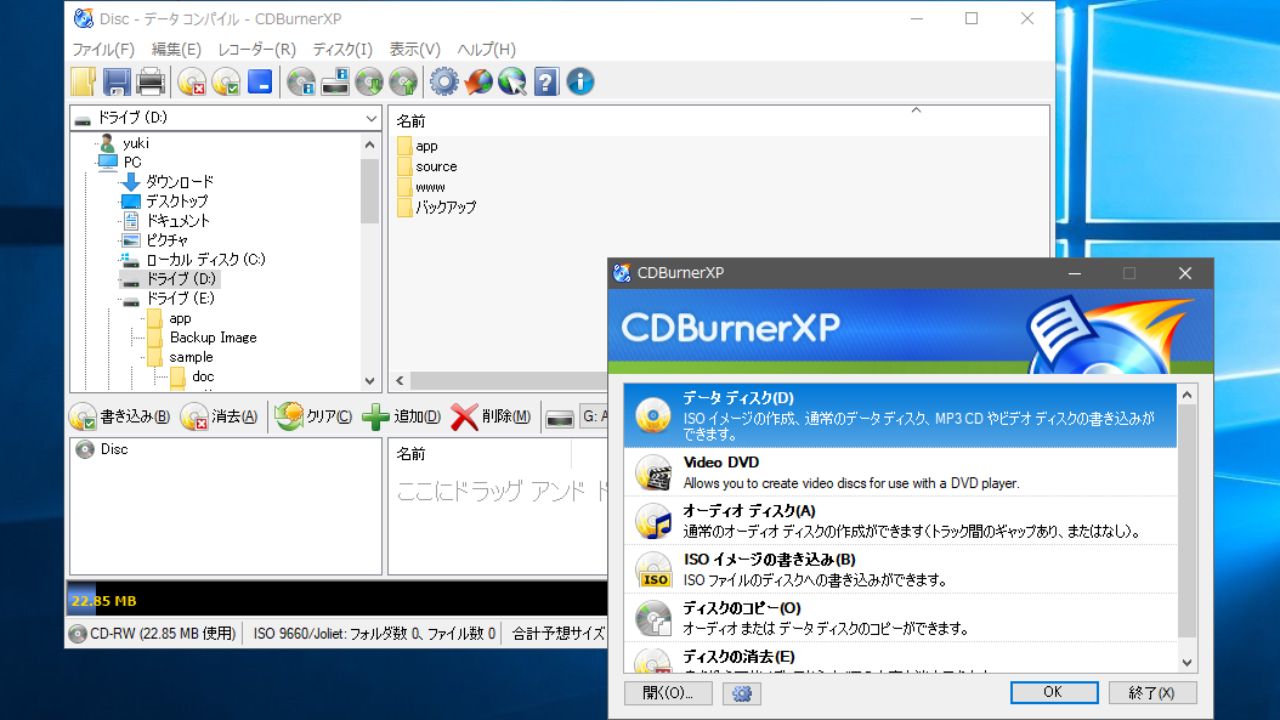Click the 消去(A) erase button

point(220,417)
